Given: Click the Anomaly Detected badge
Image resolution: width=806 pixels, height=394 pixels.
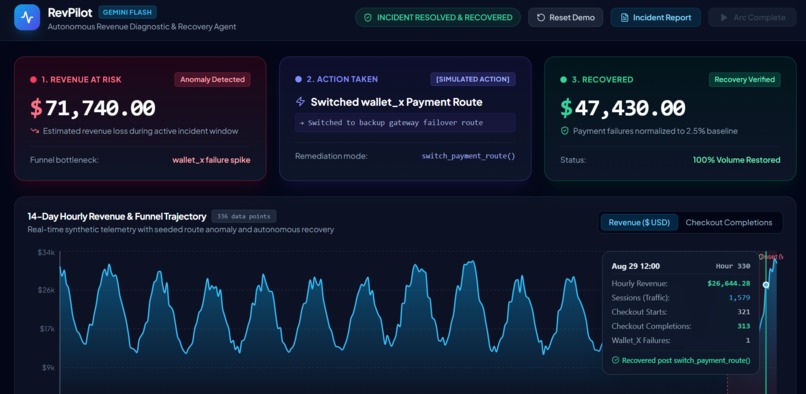Looking at the screenshot, I should click(212, 79).
